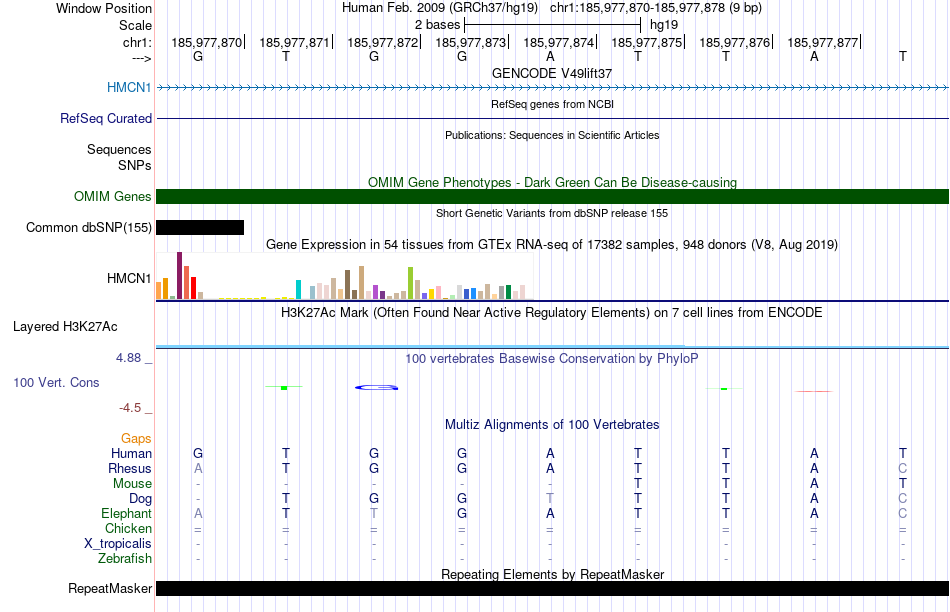
Task: Select the RepeatMasker track label
Action: point(110,588)
